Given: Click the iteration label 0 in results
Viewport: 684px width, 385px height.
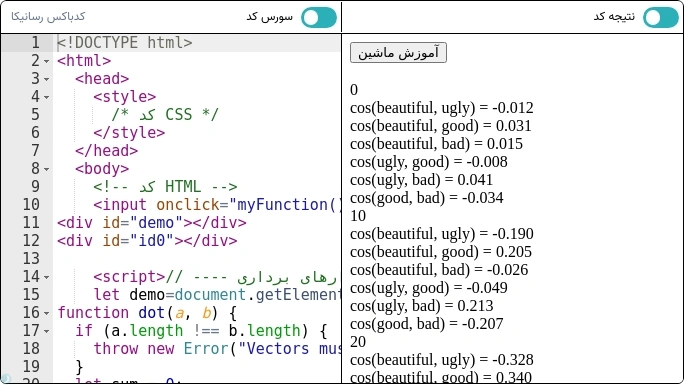Looking at the screenshot, I should pyautogui.click(x=354, y=90).
